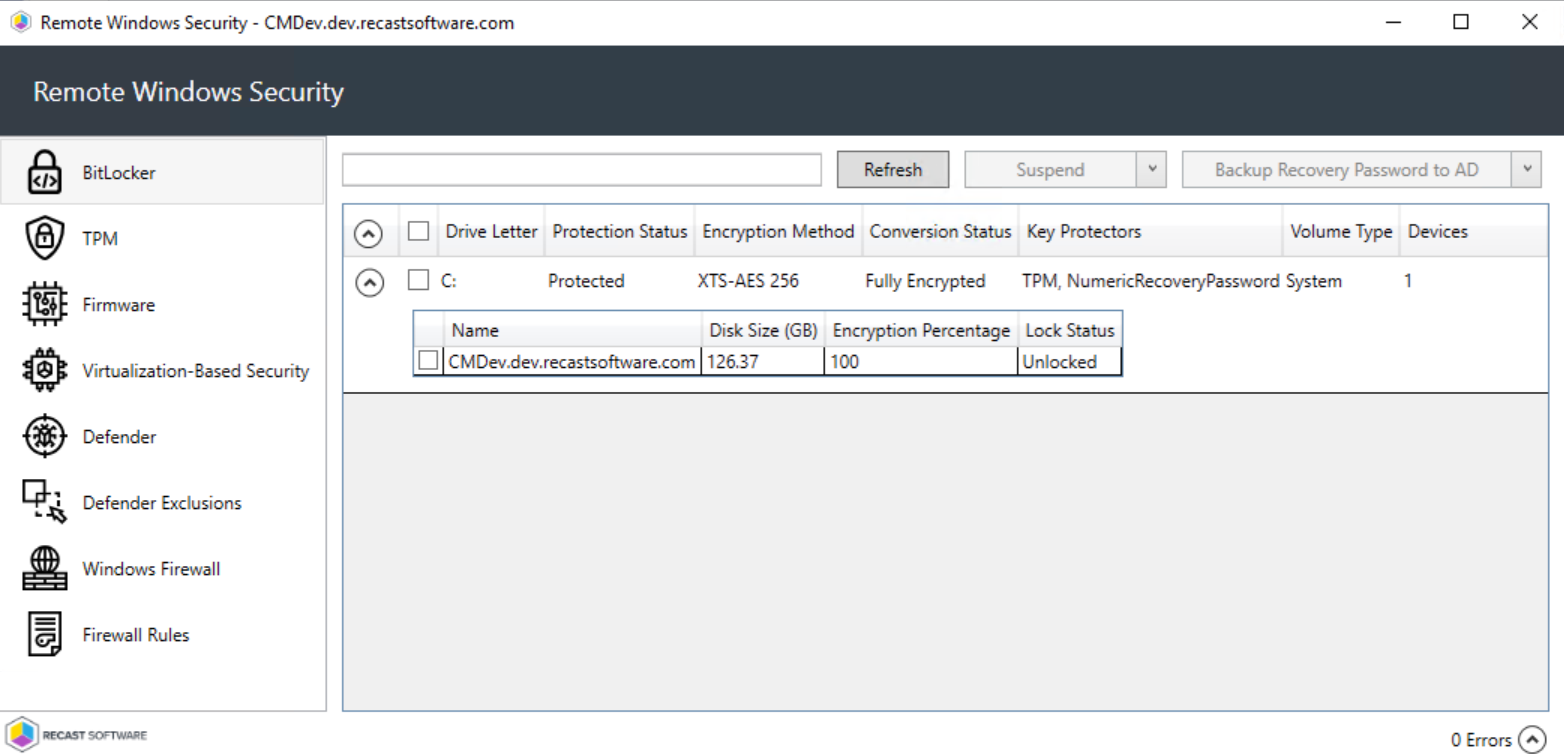The height and width of the screenshot is (754, 1564).
Task: Click the Defender Exclusions icon
Action: pyautogui.click(x=44, y=502)
